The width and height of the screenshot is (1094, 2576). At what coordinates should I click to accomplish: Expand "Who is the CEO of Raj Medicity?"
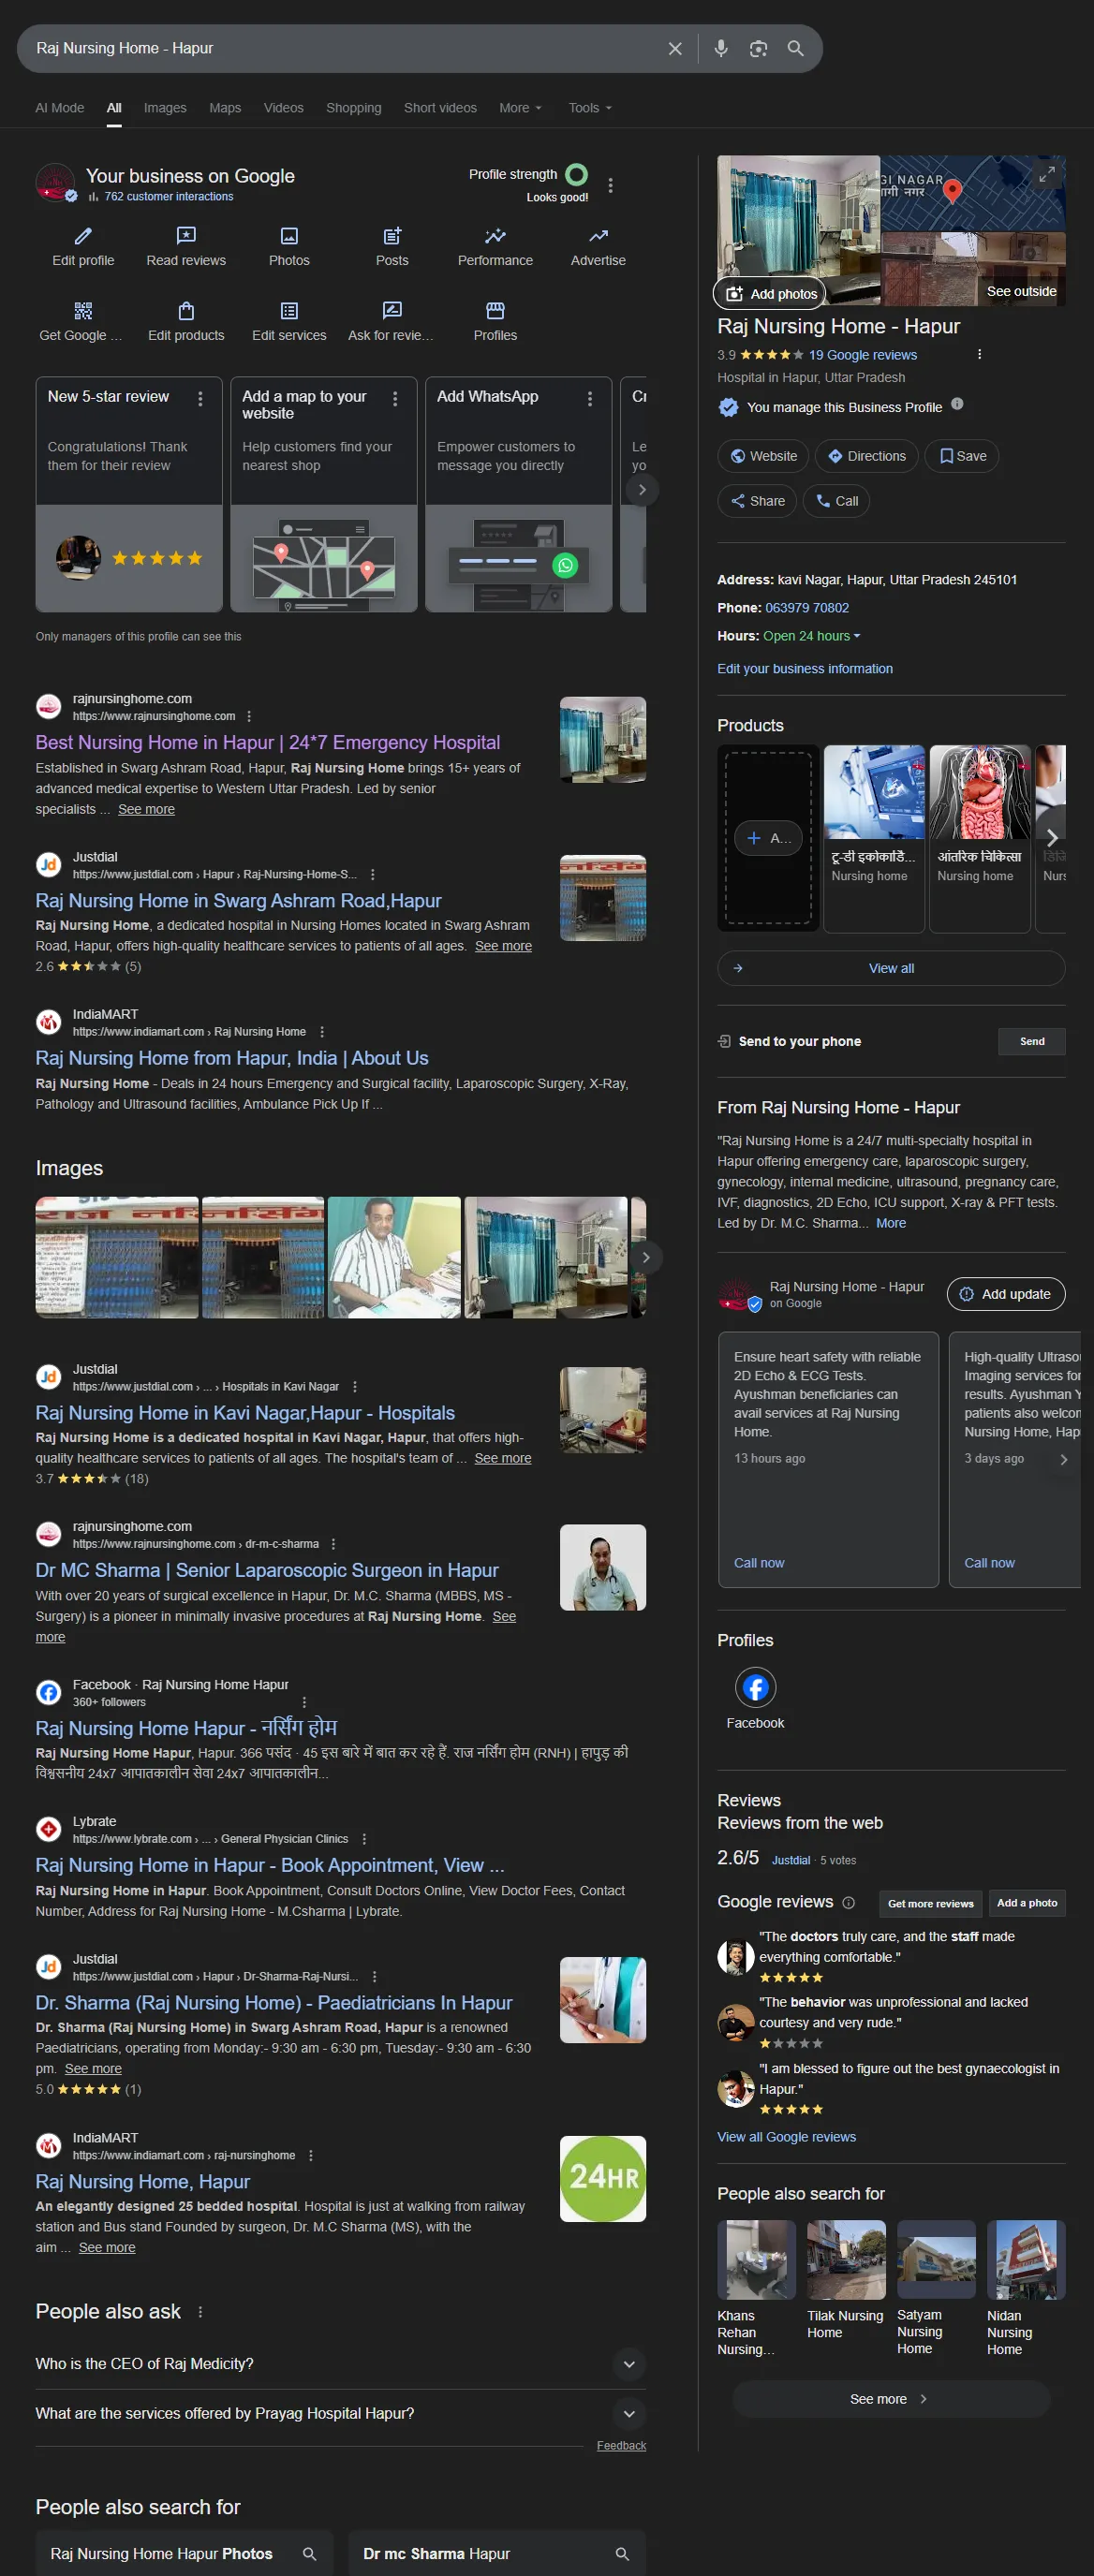(629, 2364)
